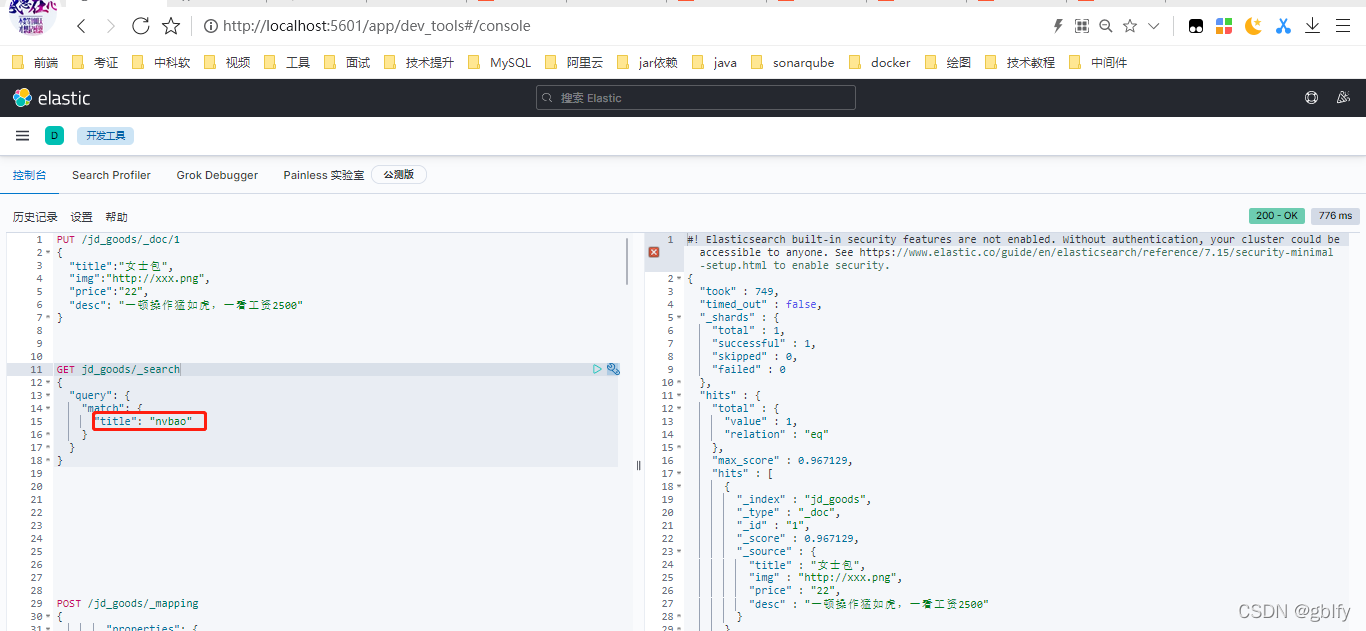Viewport: 1366px width, 631px height.
Task: Toggle the night mode moon extension
Action: click(1254, 26)
